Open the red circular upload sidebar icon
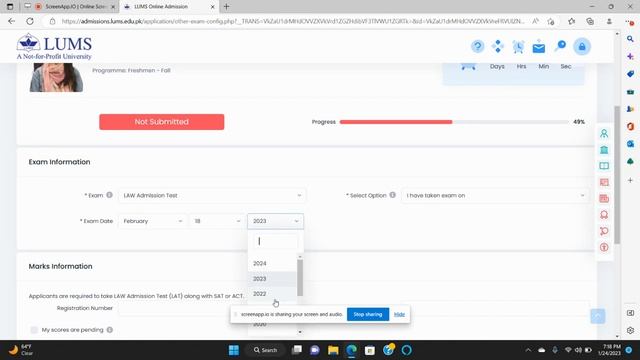Image resolution: width=640 pixels, height=360 pixels. (x=604, y=247)
